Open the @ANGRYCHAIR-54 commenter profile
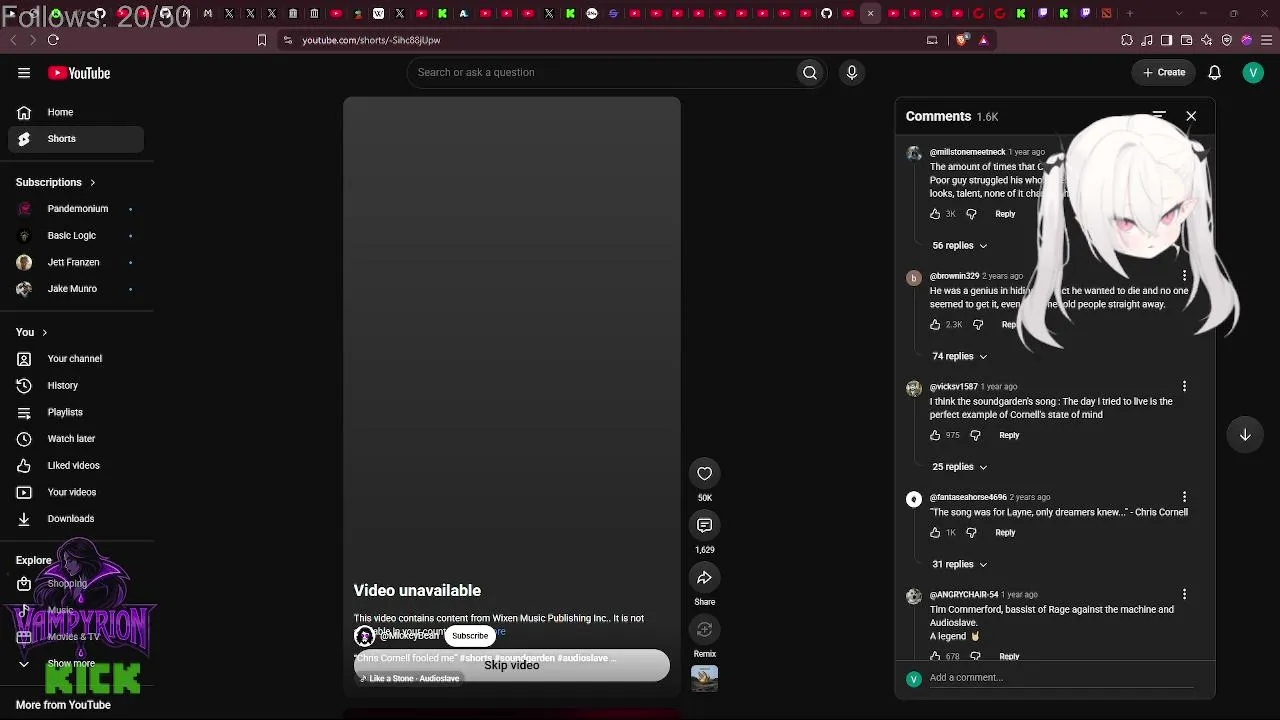 964,595
